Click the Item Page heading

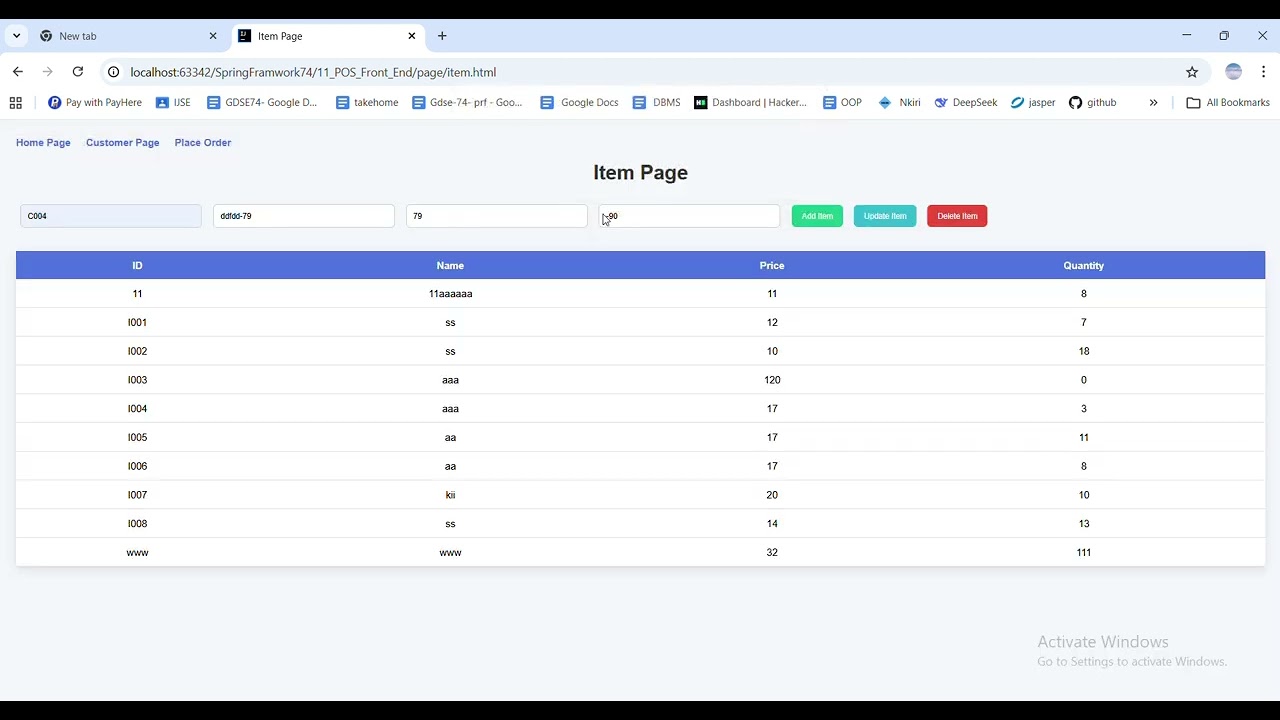click(640, 172)
